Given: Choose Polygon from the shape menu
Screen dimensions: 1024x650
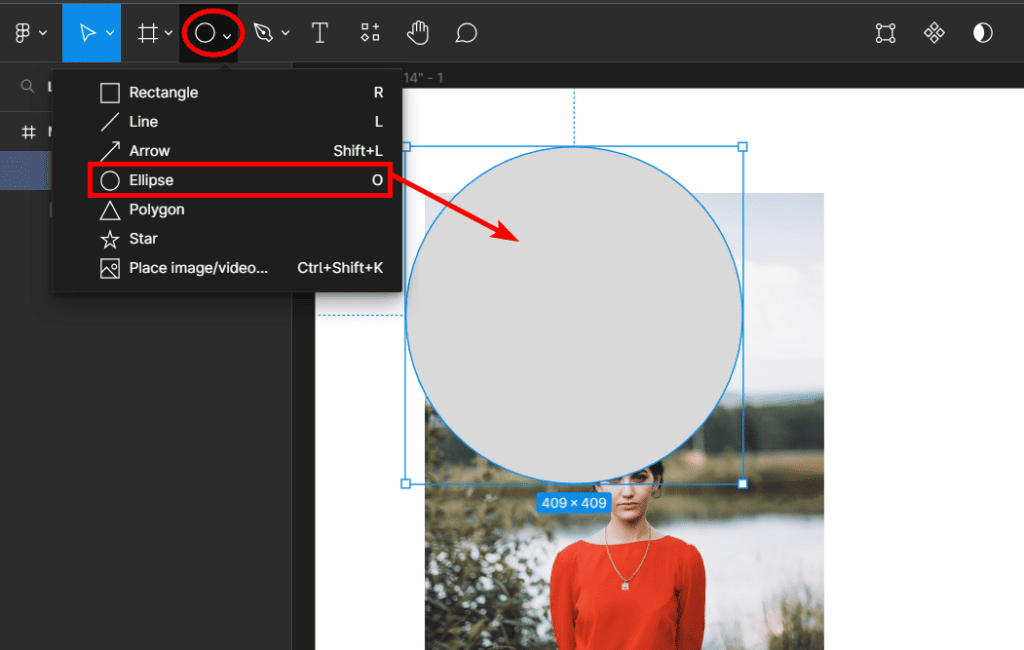Looking at the screenshot, I should pos(156,210).
